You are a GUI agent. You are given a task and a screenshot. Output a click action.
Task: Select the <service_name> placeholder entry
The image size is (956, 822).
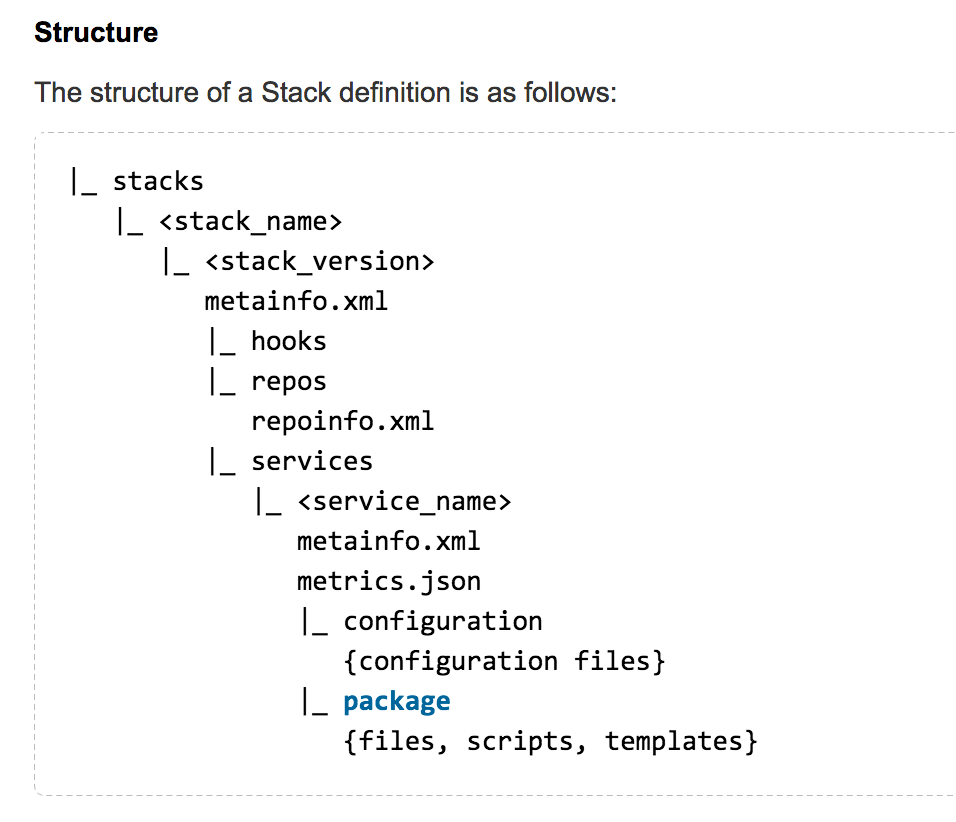(x=404, y=501)
